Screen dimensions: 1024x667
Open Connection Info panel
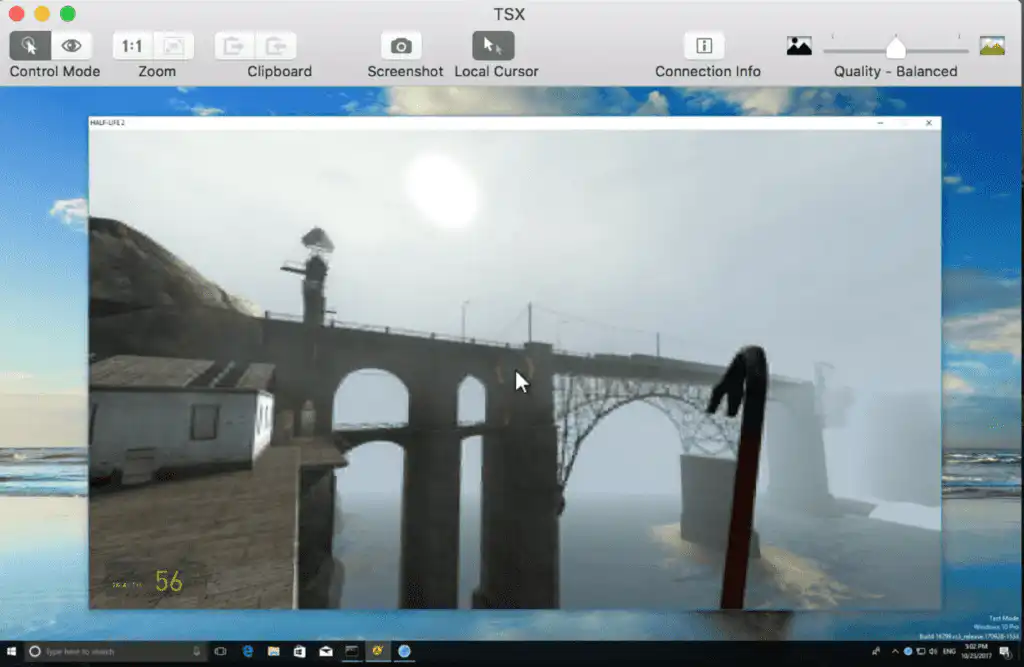pyautogui.click(x=704, y=46)
